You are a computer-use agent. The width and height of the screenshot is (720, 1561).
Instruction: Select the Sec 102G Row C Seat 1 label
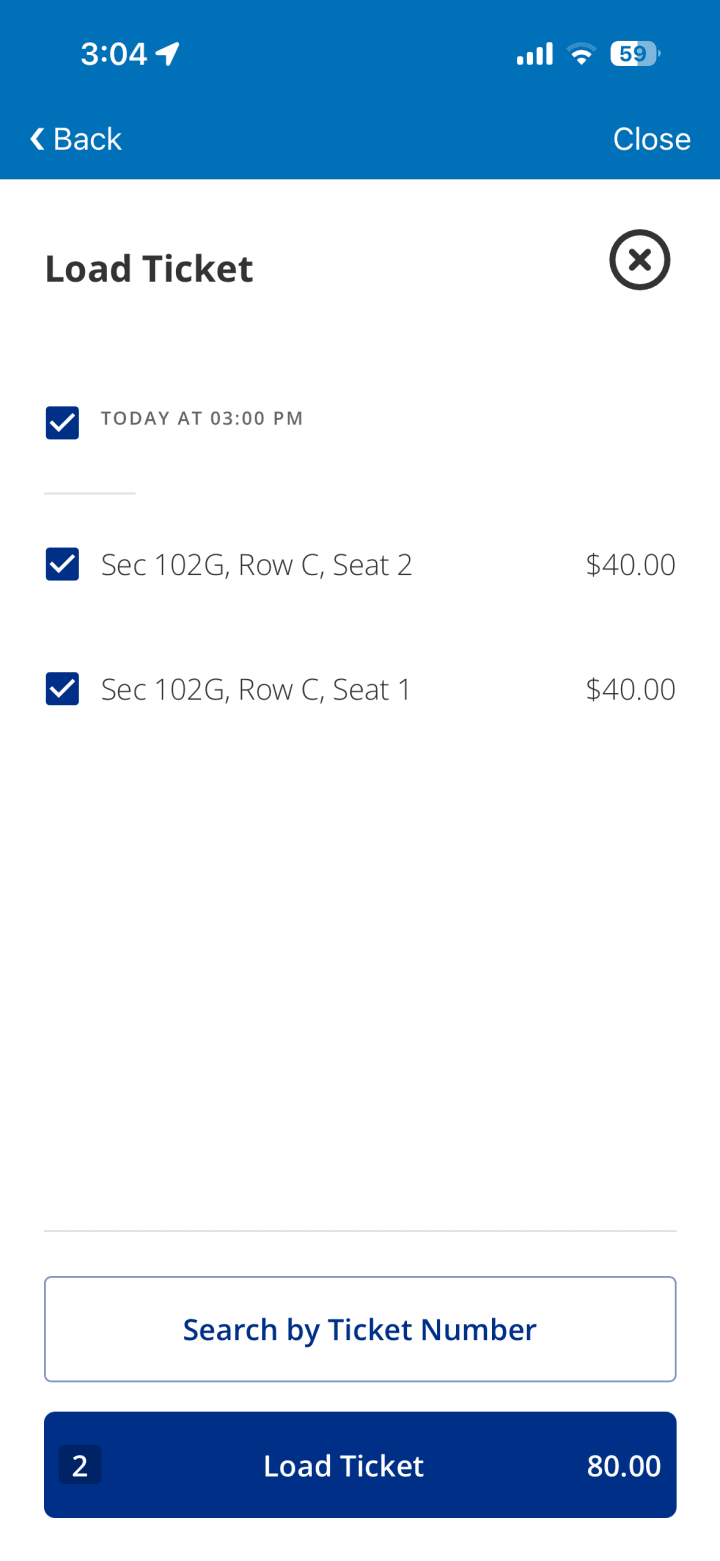[x=256, y=689]
